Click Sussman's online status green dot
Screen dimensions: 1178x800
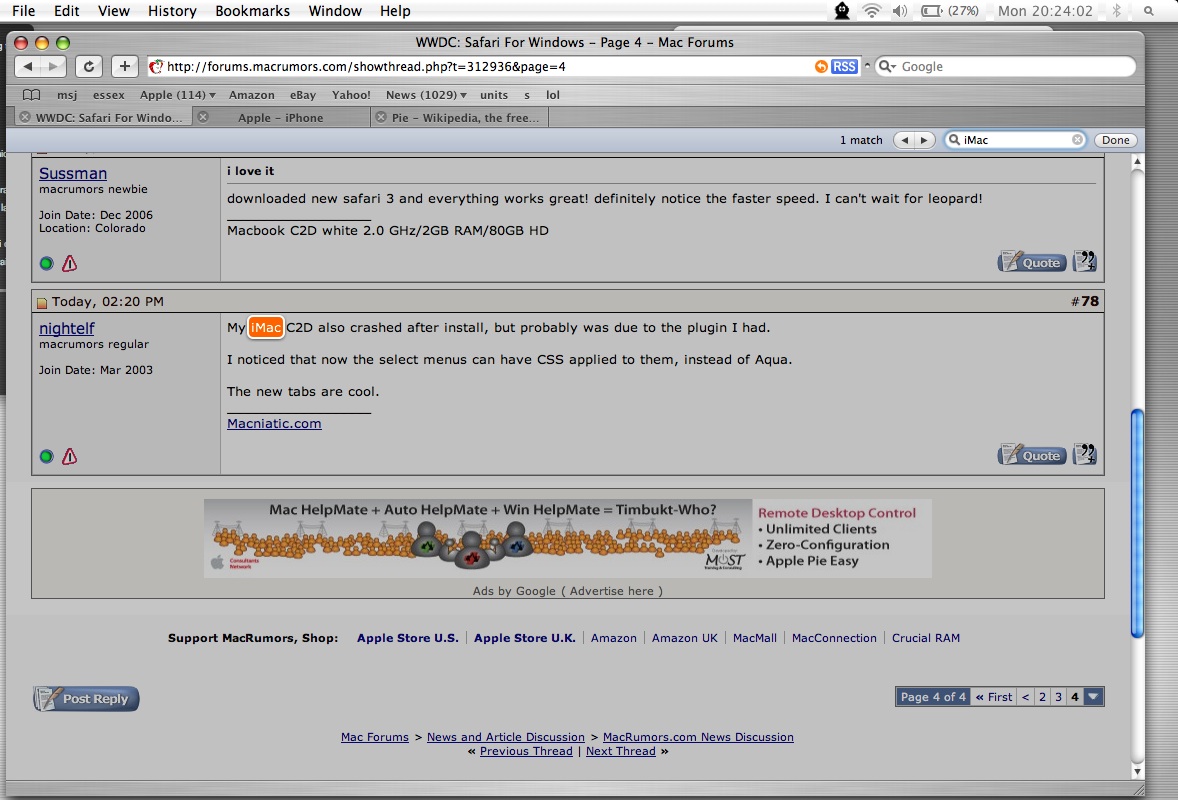pos(47,264)
